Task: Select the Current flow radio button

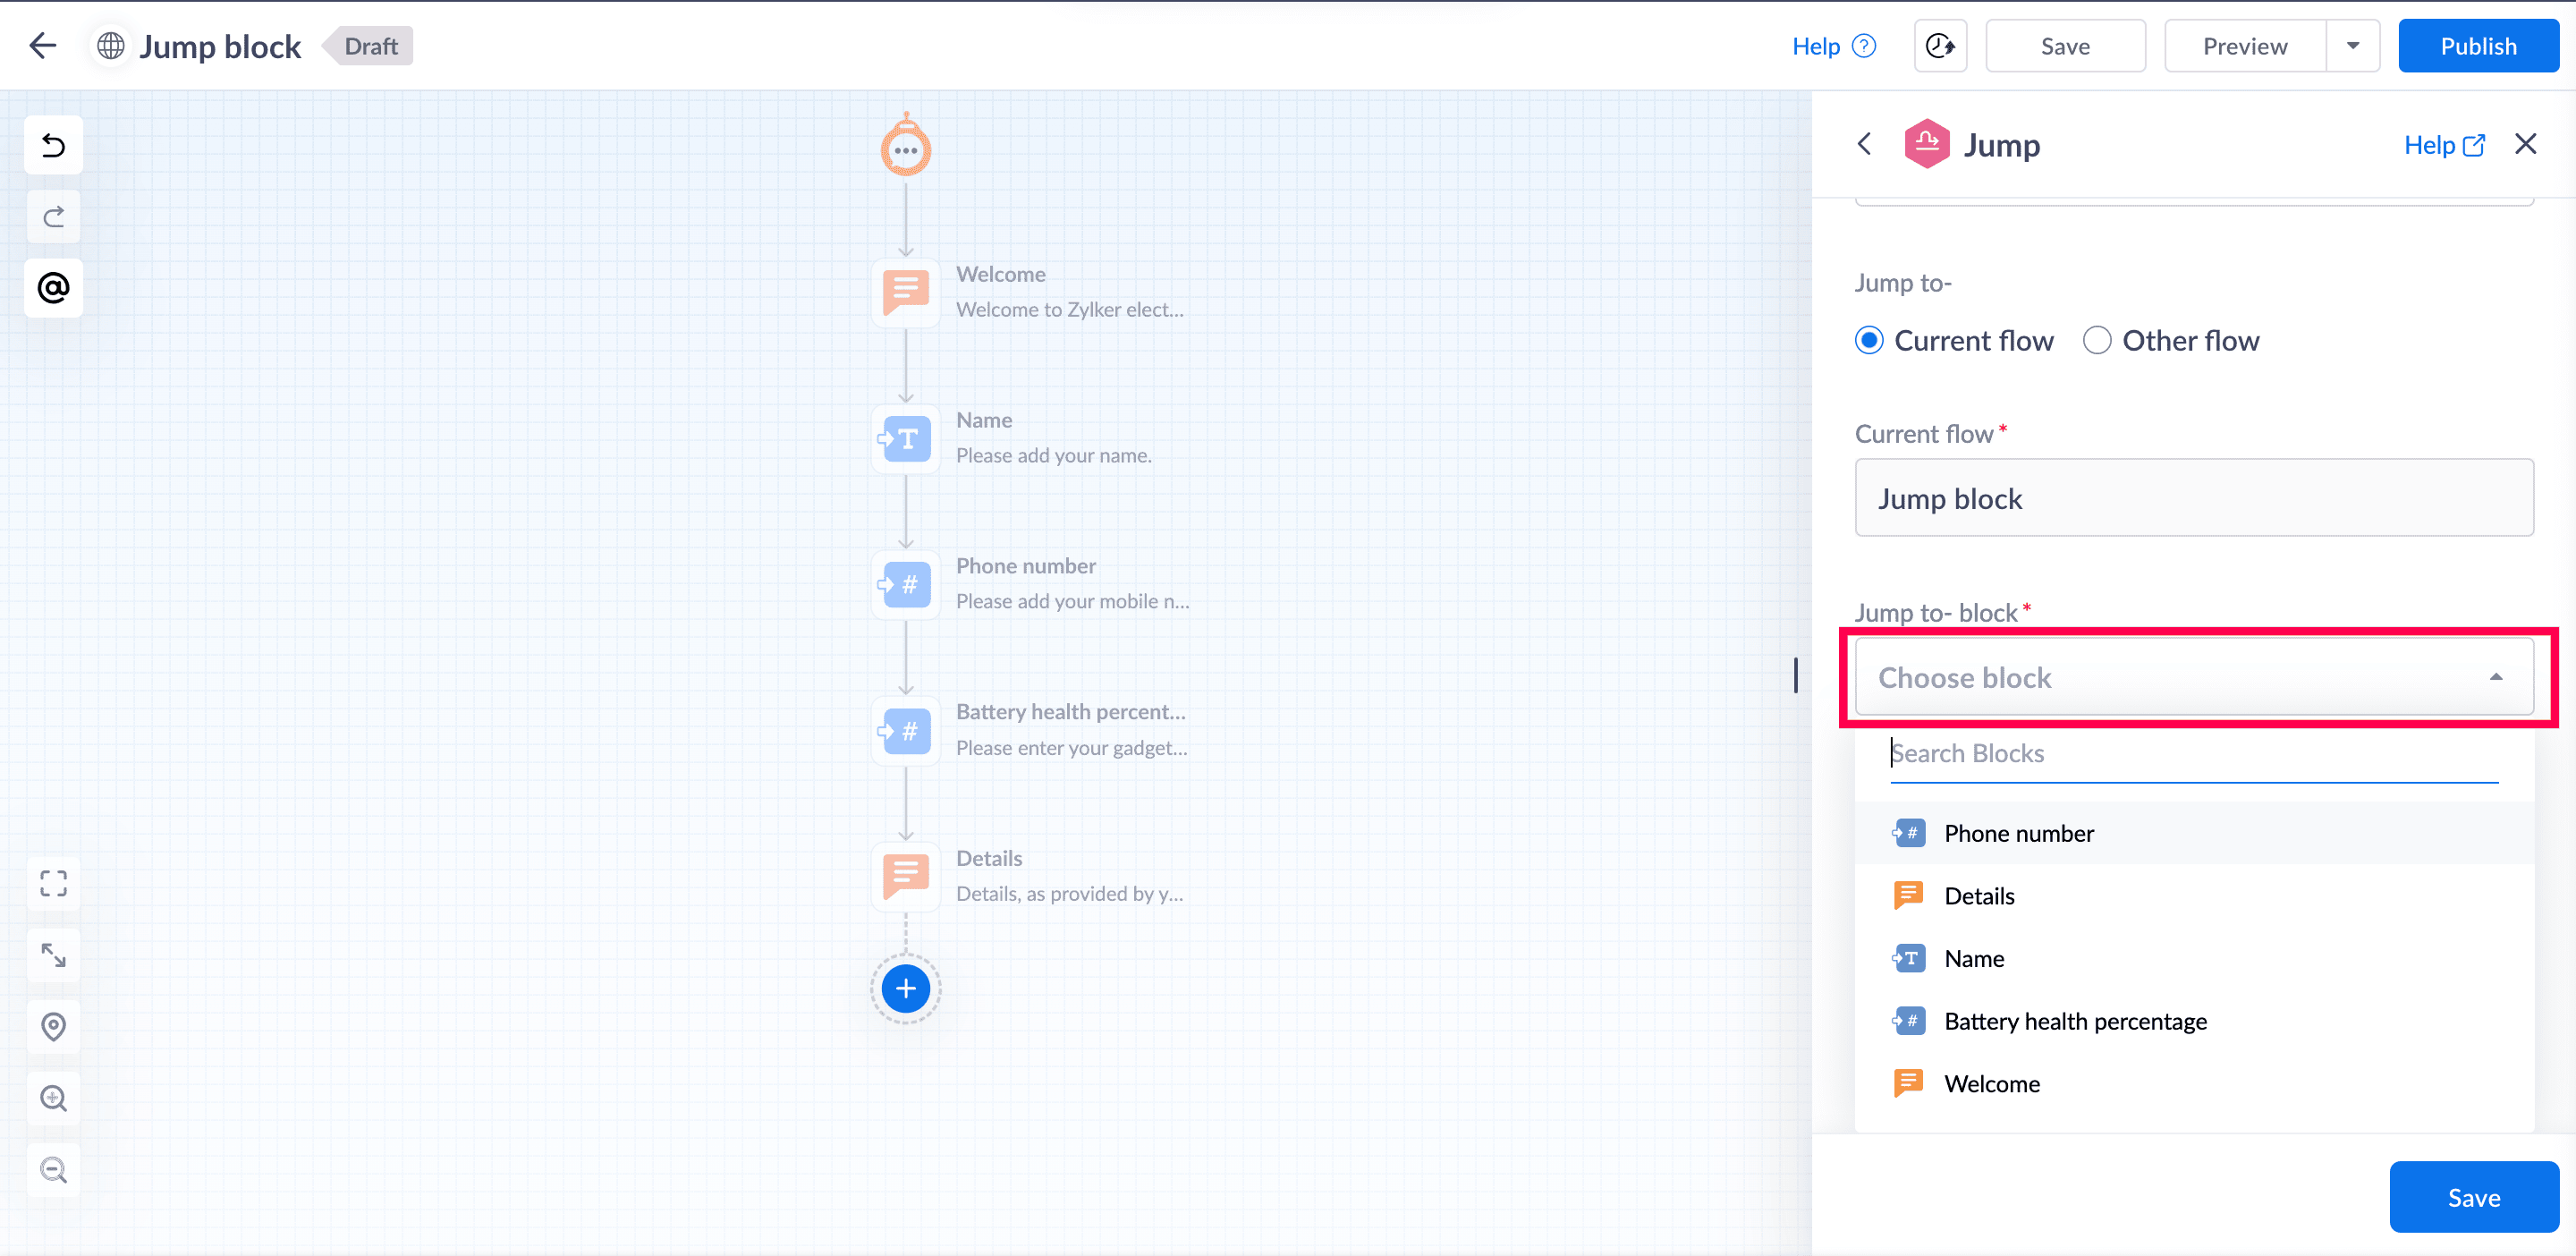Action: (1869, 341)
